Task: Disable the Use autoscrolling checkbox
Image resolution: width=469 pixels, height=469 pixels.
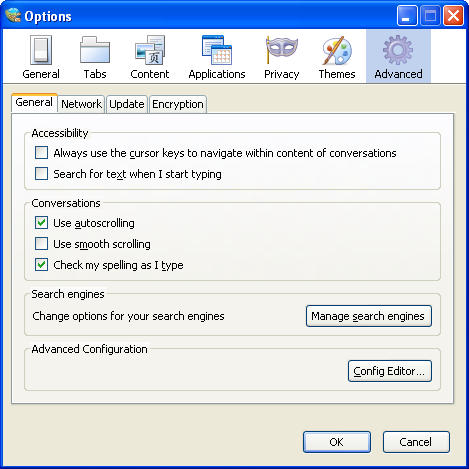Action: coord(41,222)
